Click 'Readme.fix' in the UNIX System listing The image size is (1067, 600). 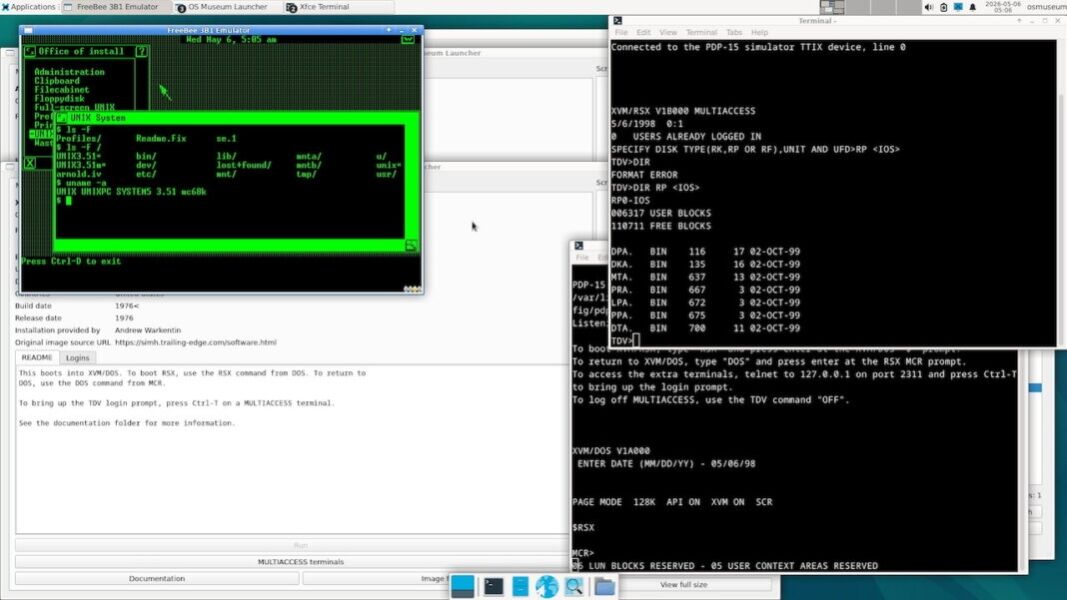(x=161, y=139)
